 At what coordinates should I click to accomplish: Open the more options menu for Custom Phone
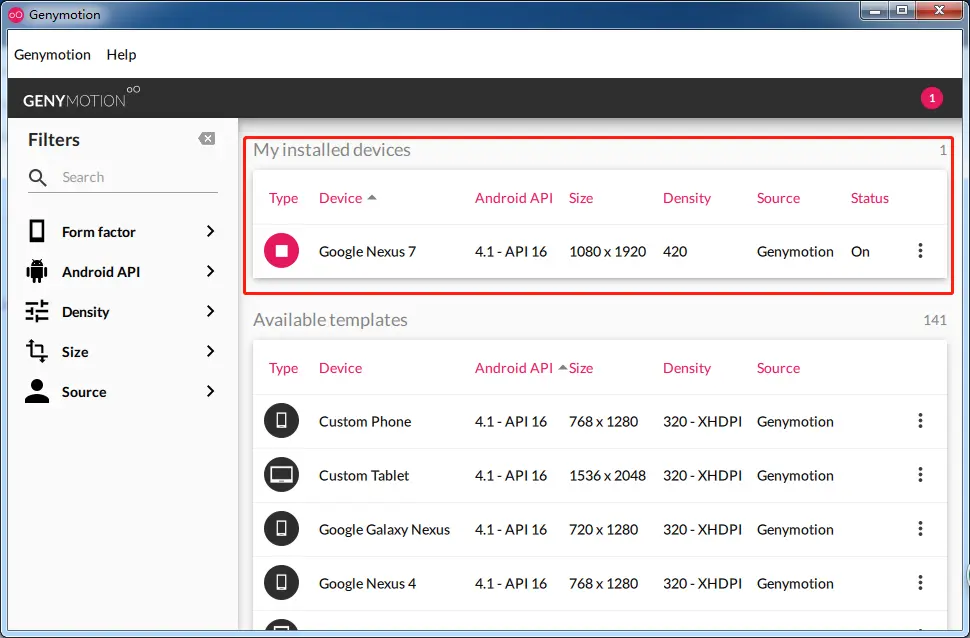(921, 421)
